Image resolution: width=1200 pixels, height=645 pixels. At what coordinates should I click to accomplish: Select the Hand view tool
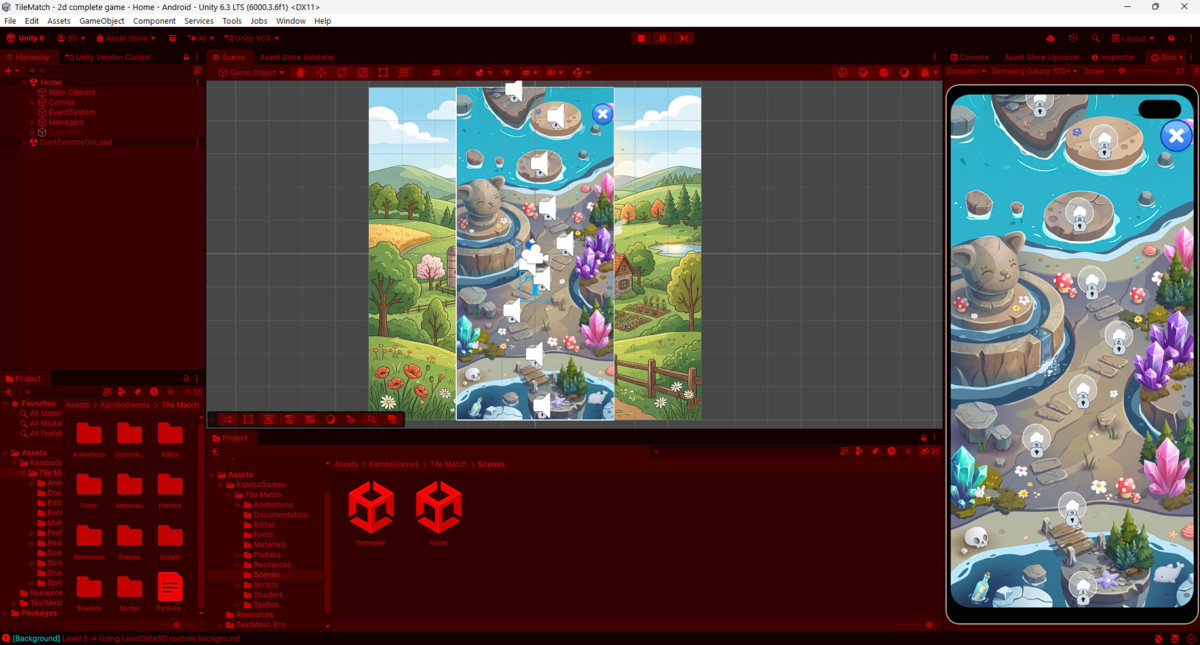point(300,72)
